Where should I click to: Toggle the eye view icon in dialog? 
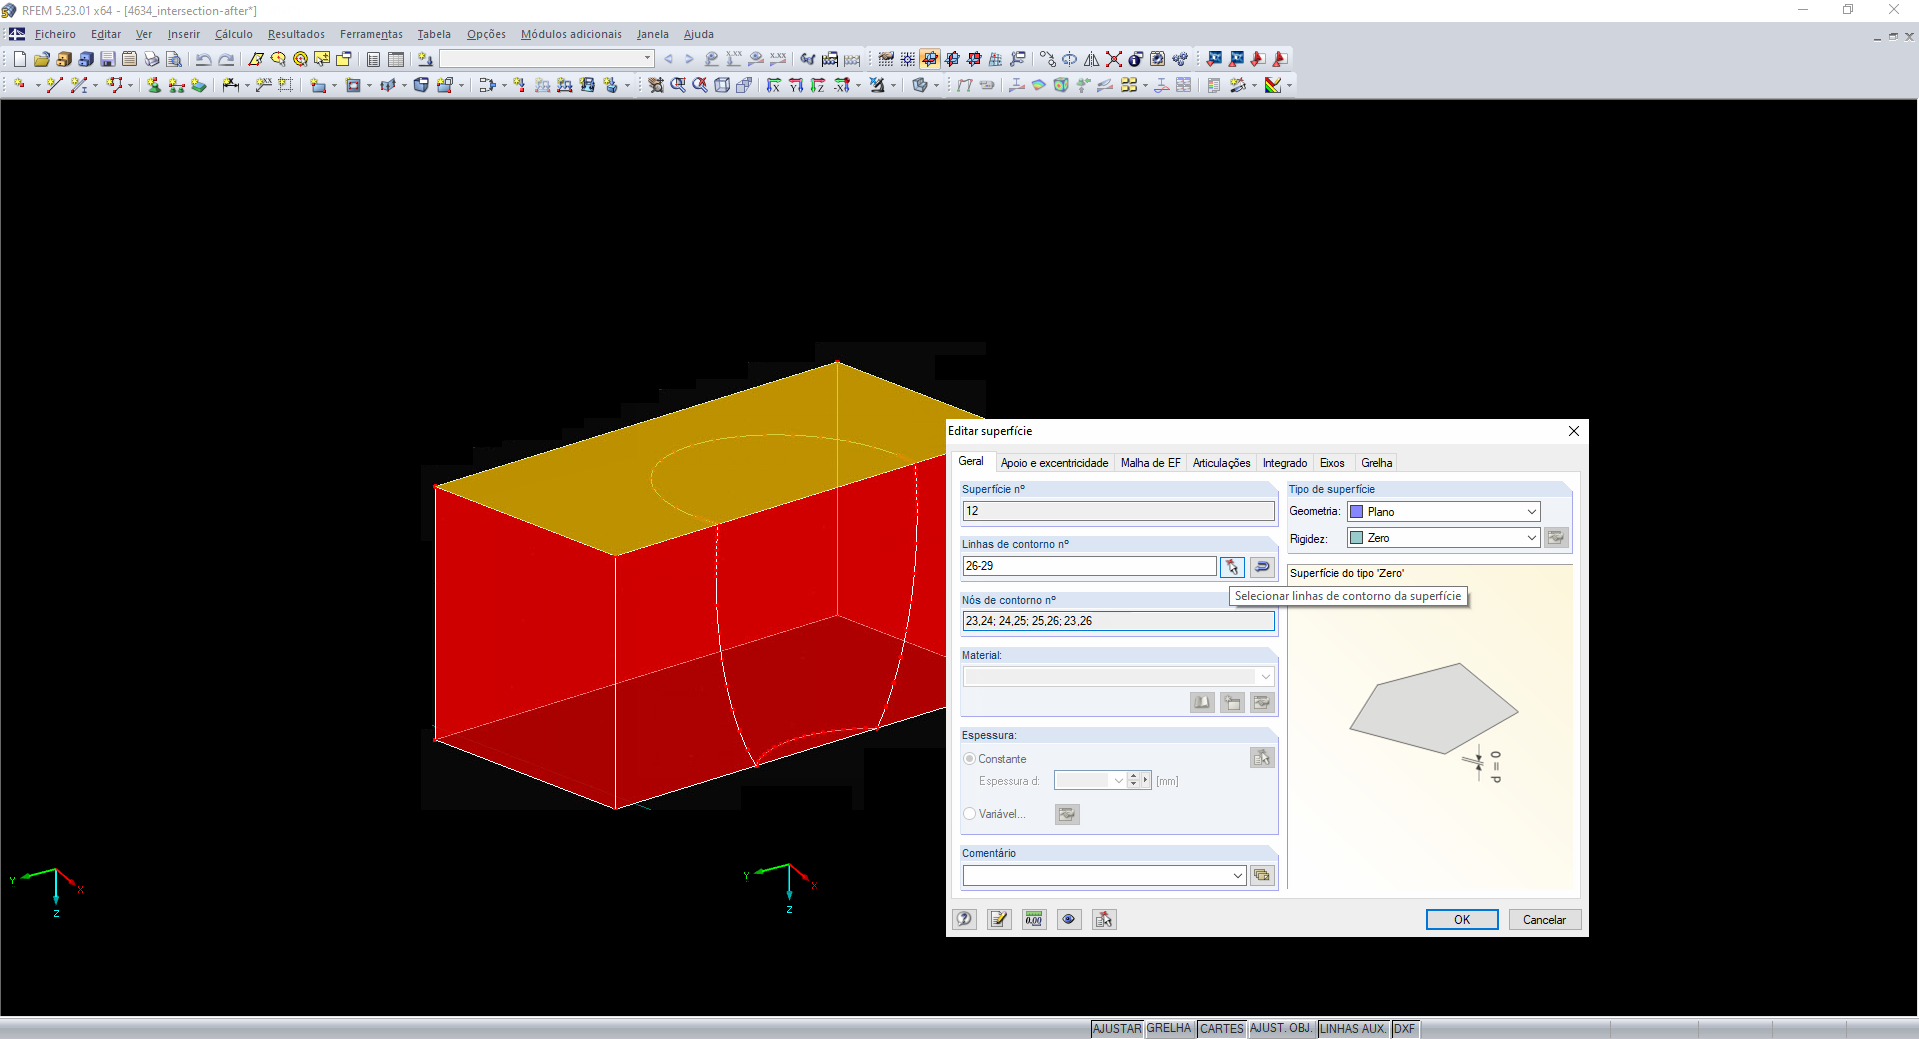(x=1069, y=919)
